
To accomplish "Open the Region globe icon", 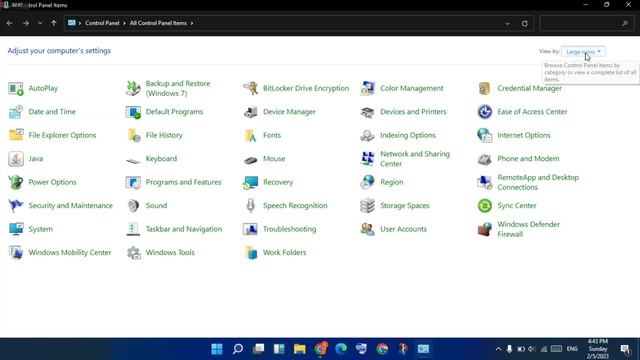I will tap(368, 182).
